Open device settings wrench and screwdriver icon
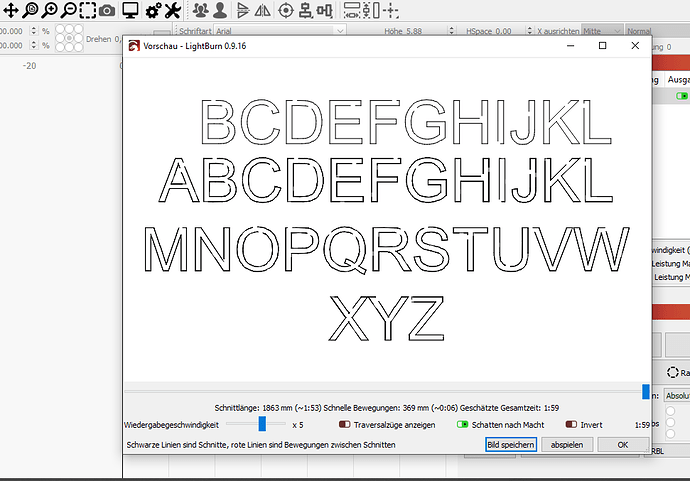Image resolution: width=690 pixels, height=481 pixels. coord(172,10)
